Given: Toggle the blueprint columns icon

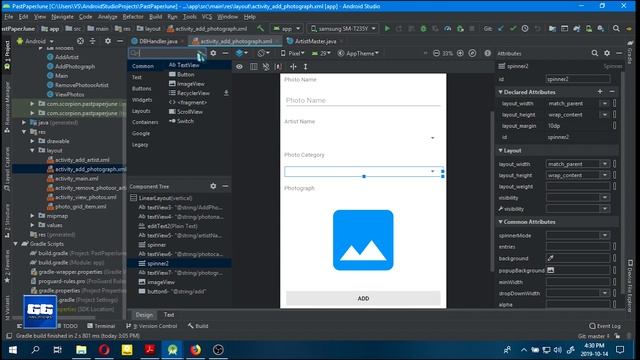Looking at the screenshot, I should (x=253, y=67).
